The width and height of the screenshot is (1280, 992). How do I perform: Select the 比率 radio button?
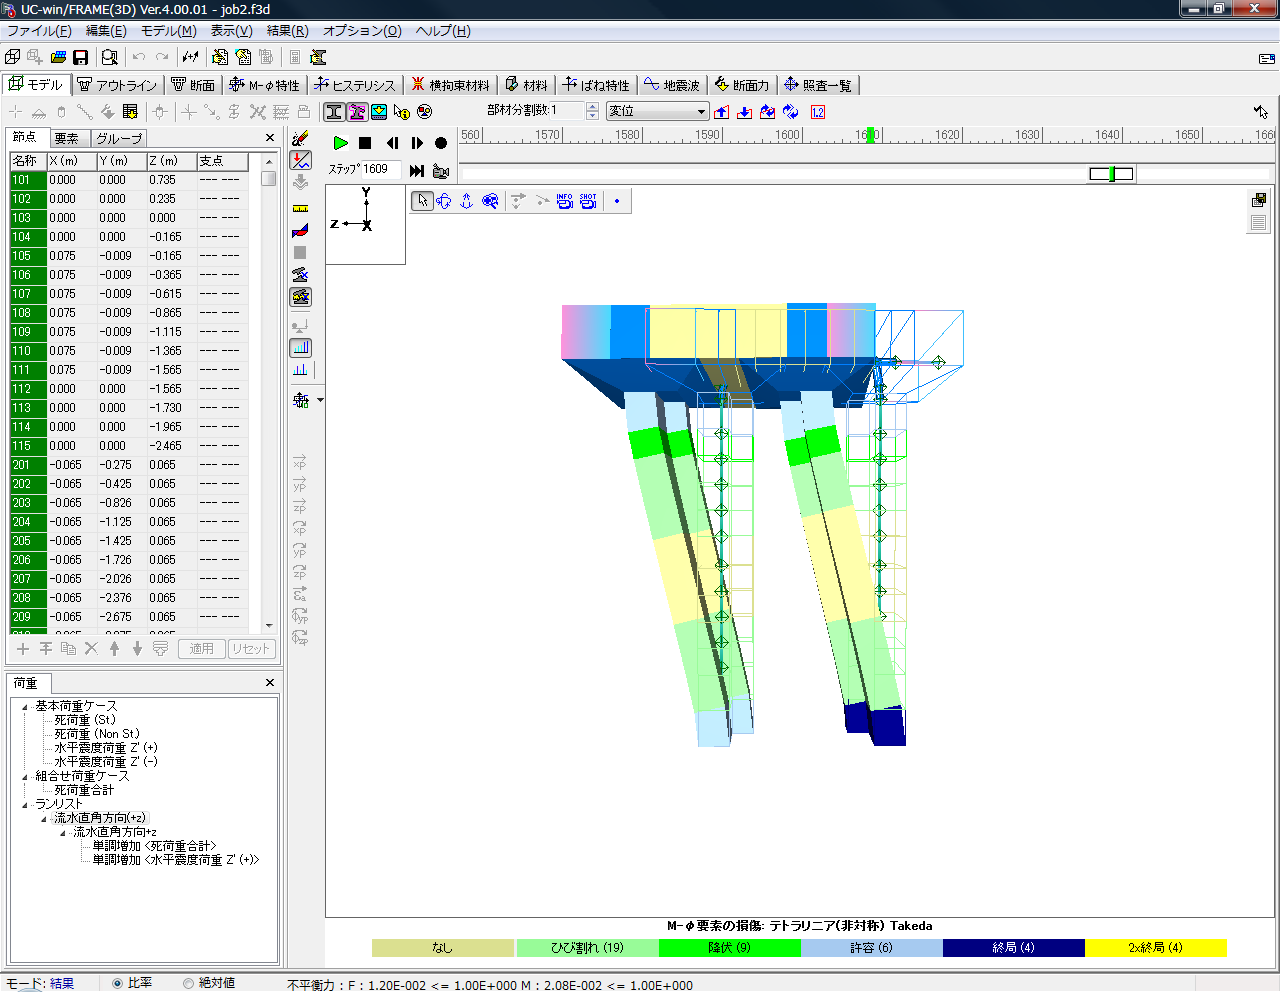point(118,983)
